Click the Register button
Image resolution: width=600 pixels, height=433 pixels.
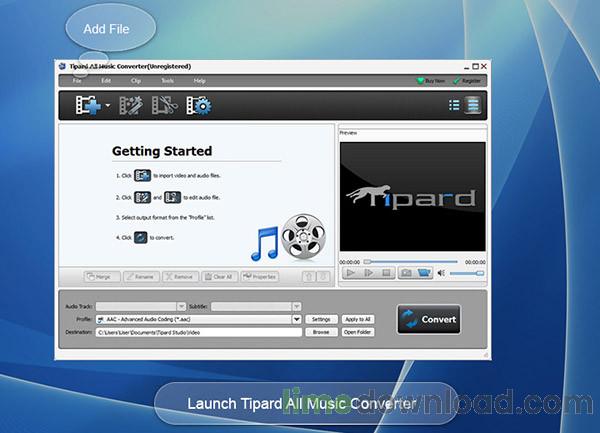(x=468, y=80)
